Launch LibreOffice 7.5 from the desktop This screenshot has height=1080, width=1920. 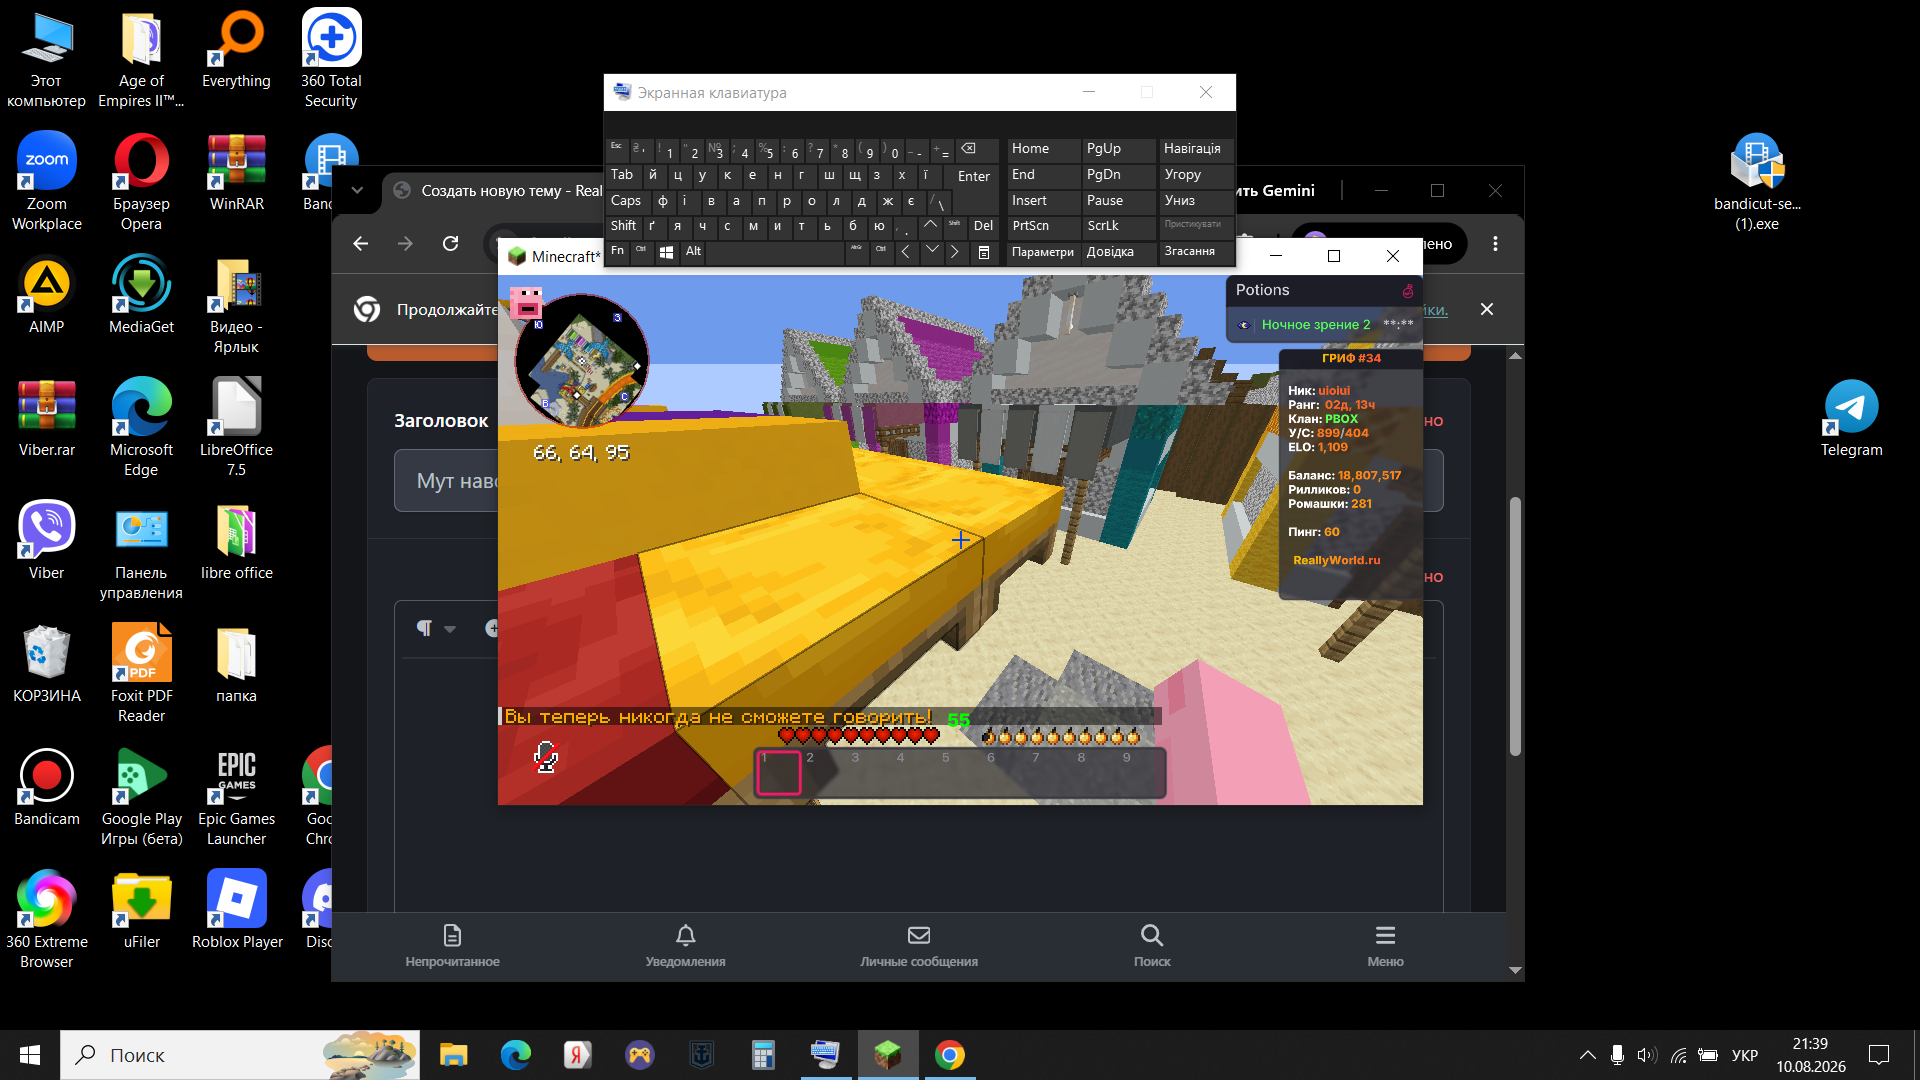point(237,429)
